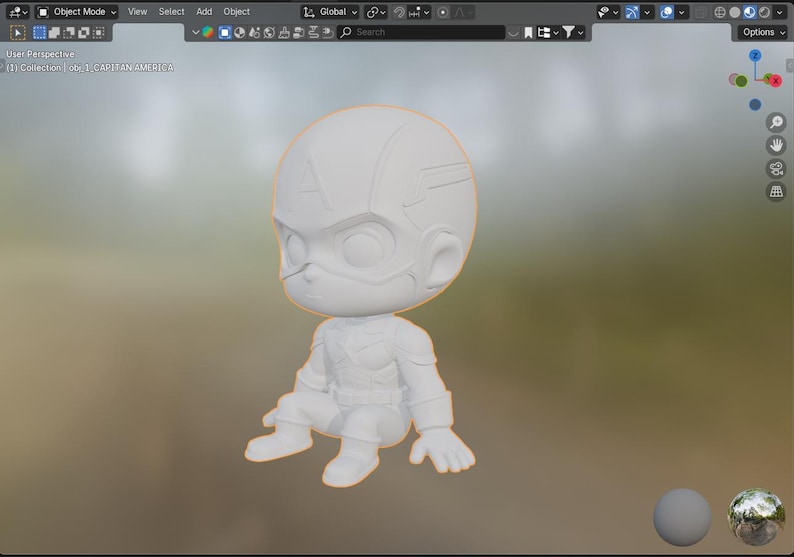Open the snapping options dropdown
The height and width of the screenshot is (557, 794).
click(419, 12)
